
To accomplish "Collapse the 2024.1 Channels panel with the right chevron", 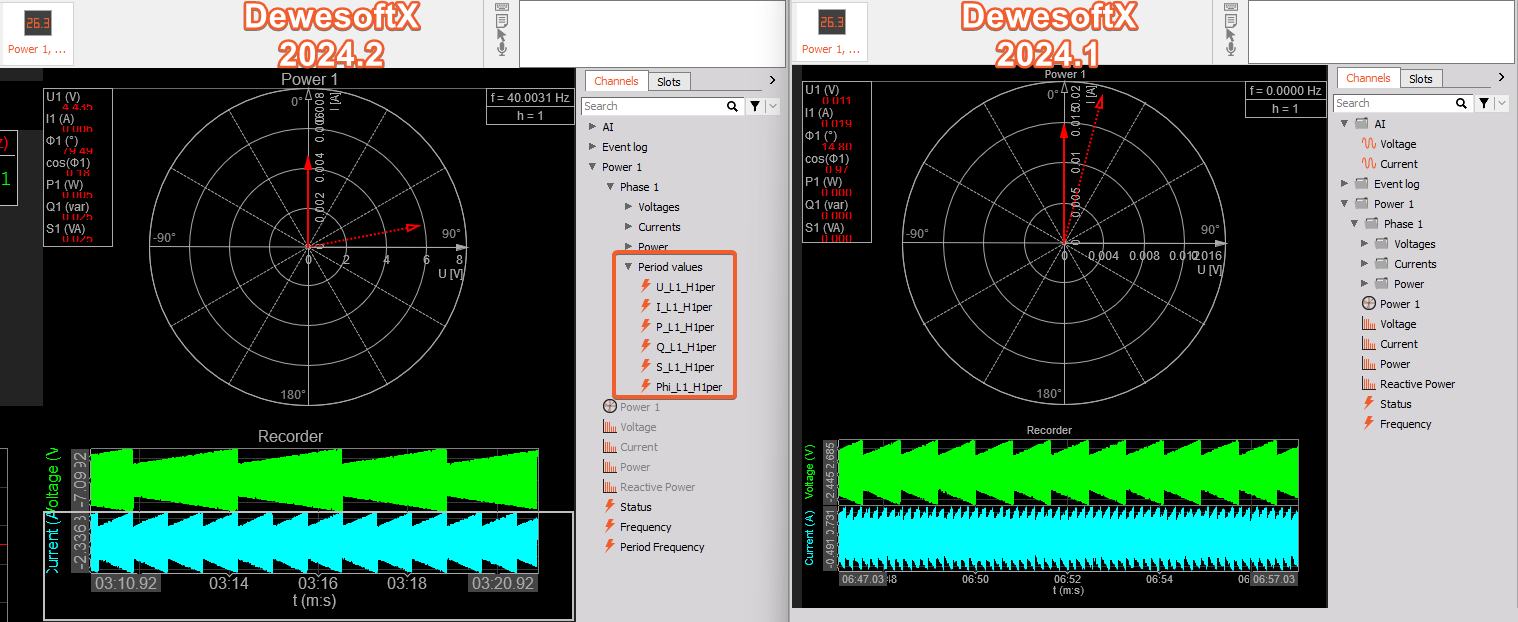I will coord(1501,77).
